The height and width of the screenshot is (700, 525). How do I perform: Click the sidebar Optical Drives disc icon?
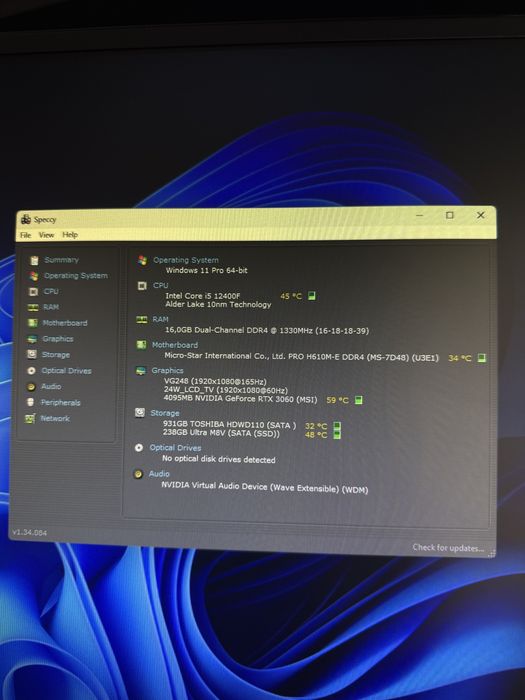(x=31, y=371)
